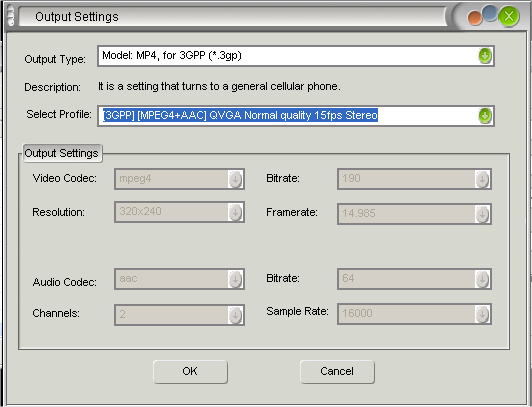532x407 pixels.
Task: Open the Select Profile dropdown arrow
Action: pyautogui.click(x=485, y=116)
